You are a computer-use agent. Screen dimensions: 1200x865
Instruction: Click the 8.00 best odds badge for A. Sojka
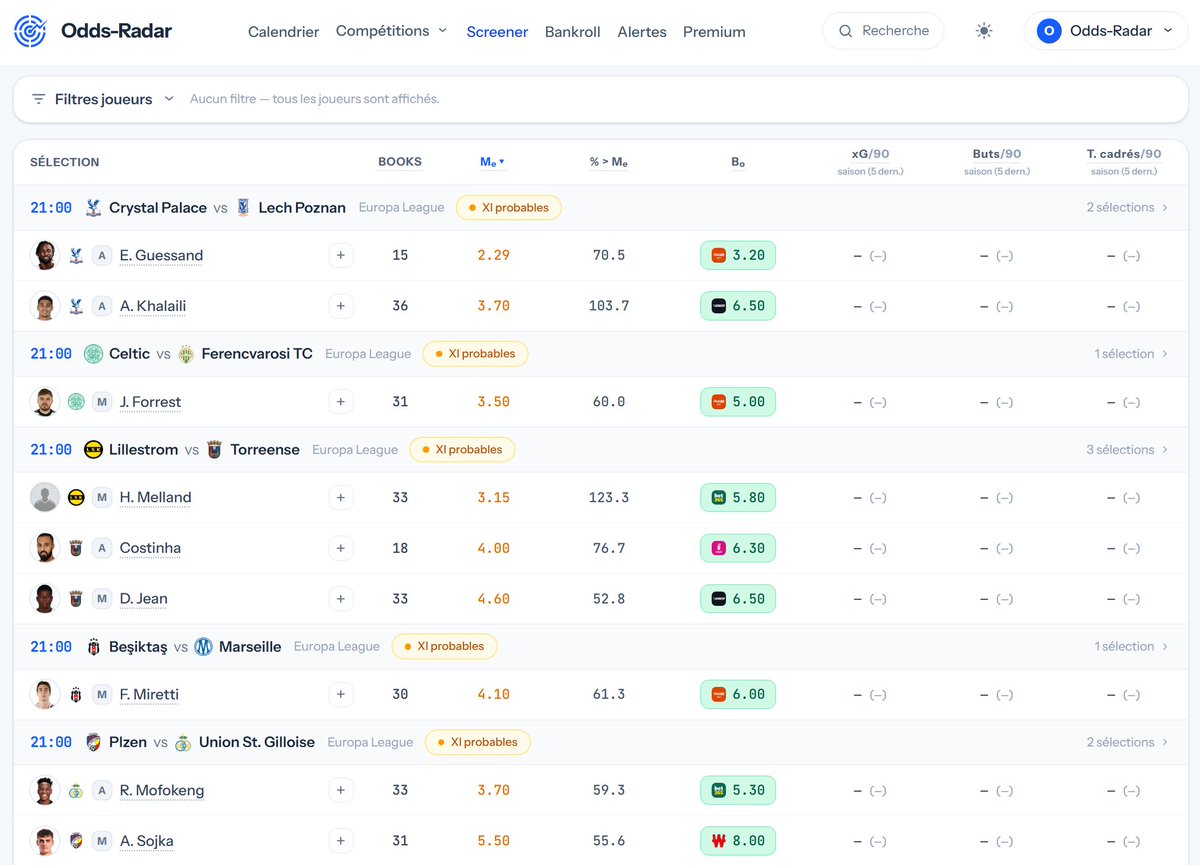[738, 841]
